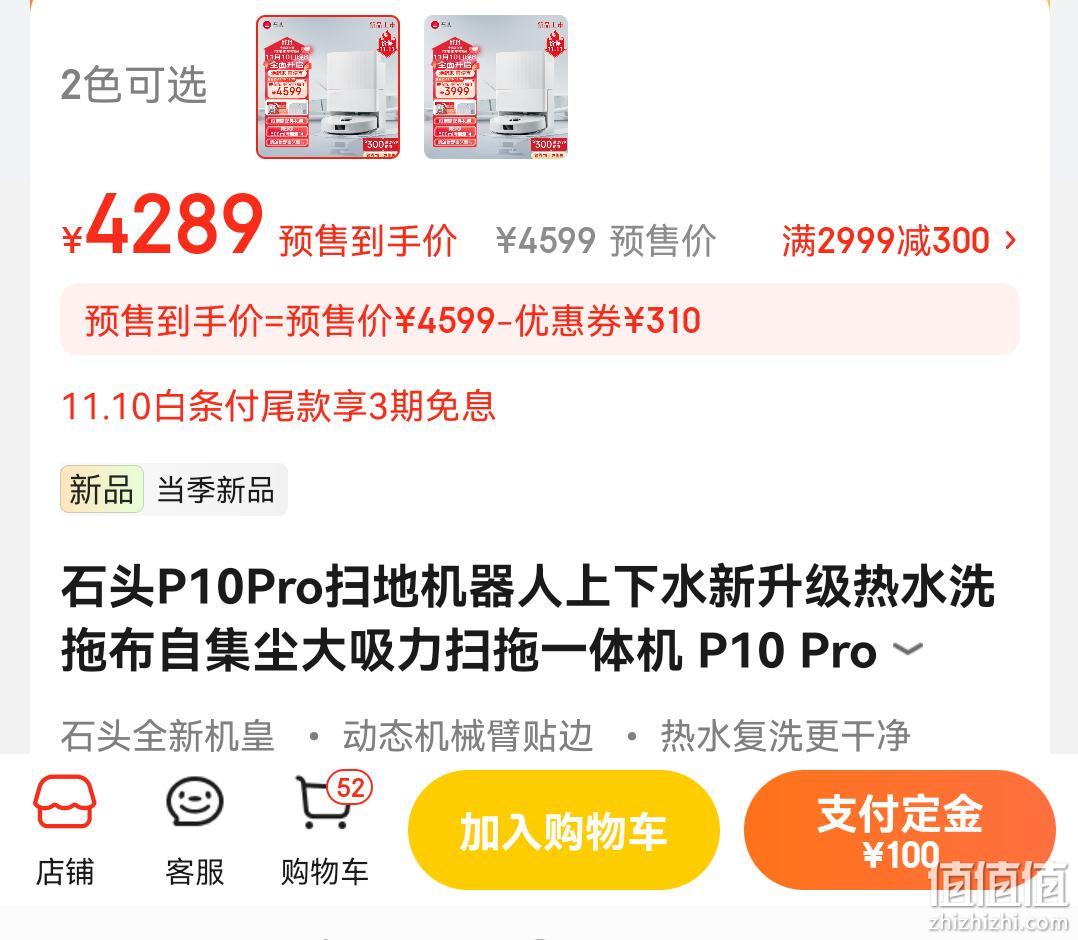
Task: Open 11.10白条付尾款享3期免息 promotion text
Action: pos(278,405)
